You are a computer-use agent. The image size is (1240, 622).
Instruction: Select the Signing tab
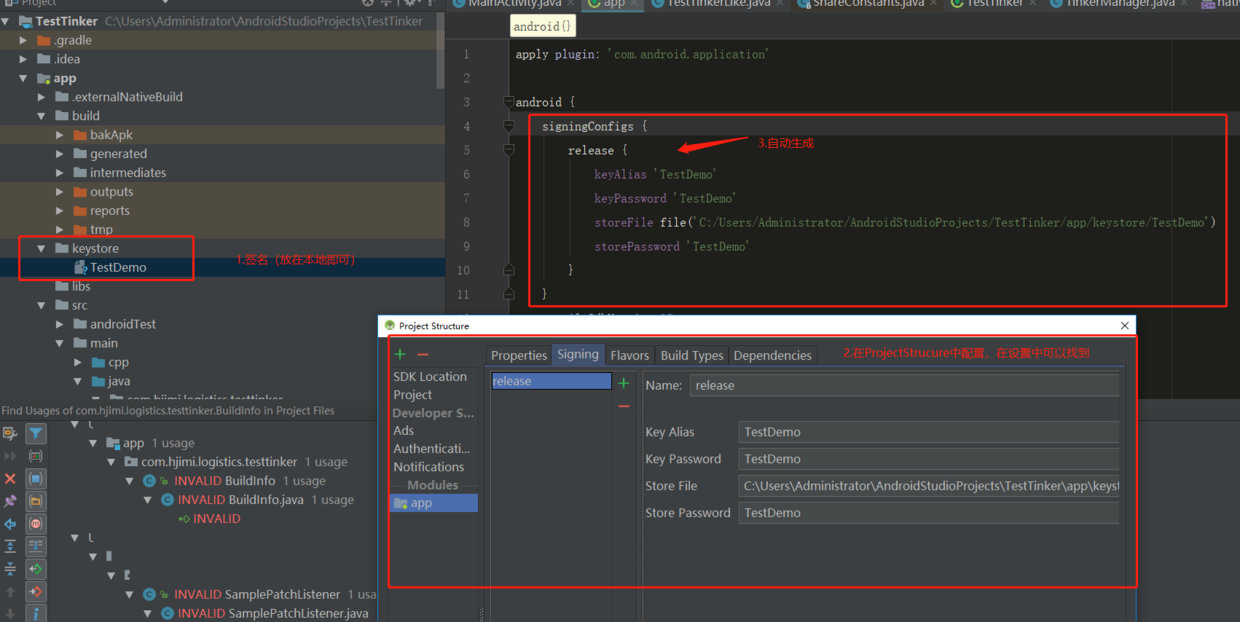pos(578,354)
